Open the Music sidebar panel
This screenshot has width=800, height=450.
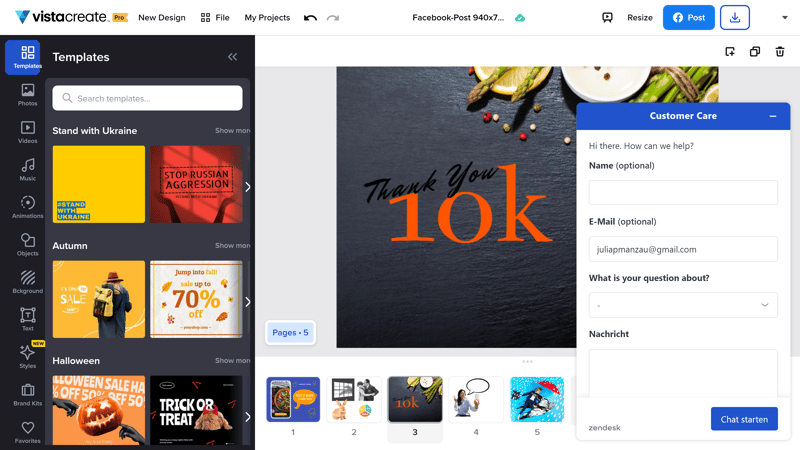[x=27, y=169]
